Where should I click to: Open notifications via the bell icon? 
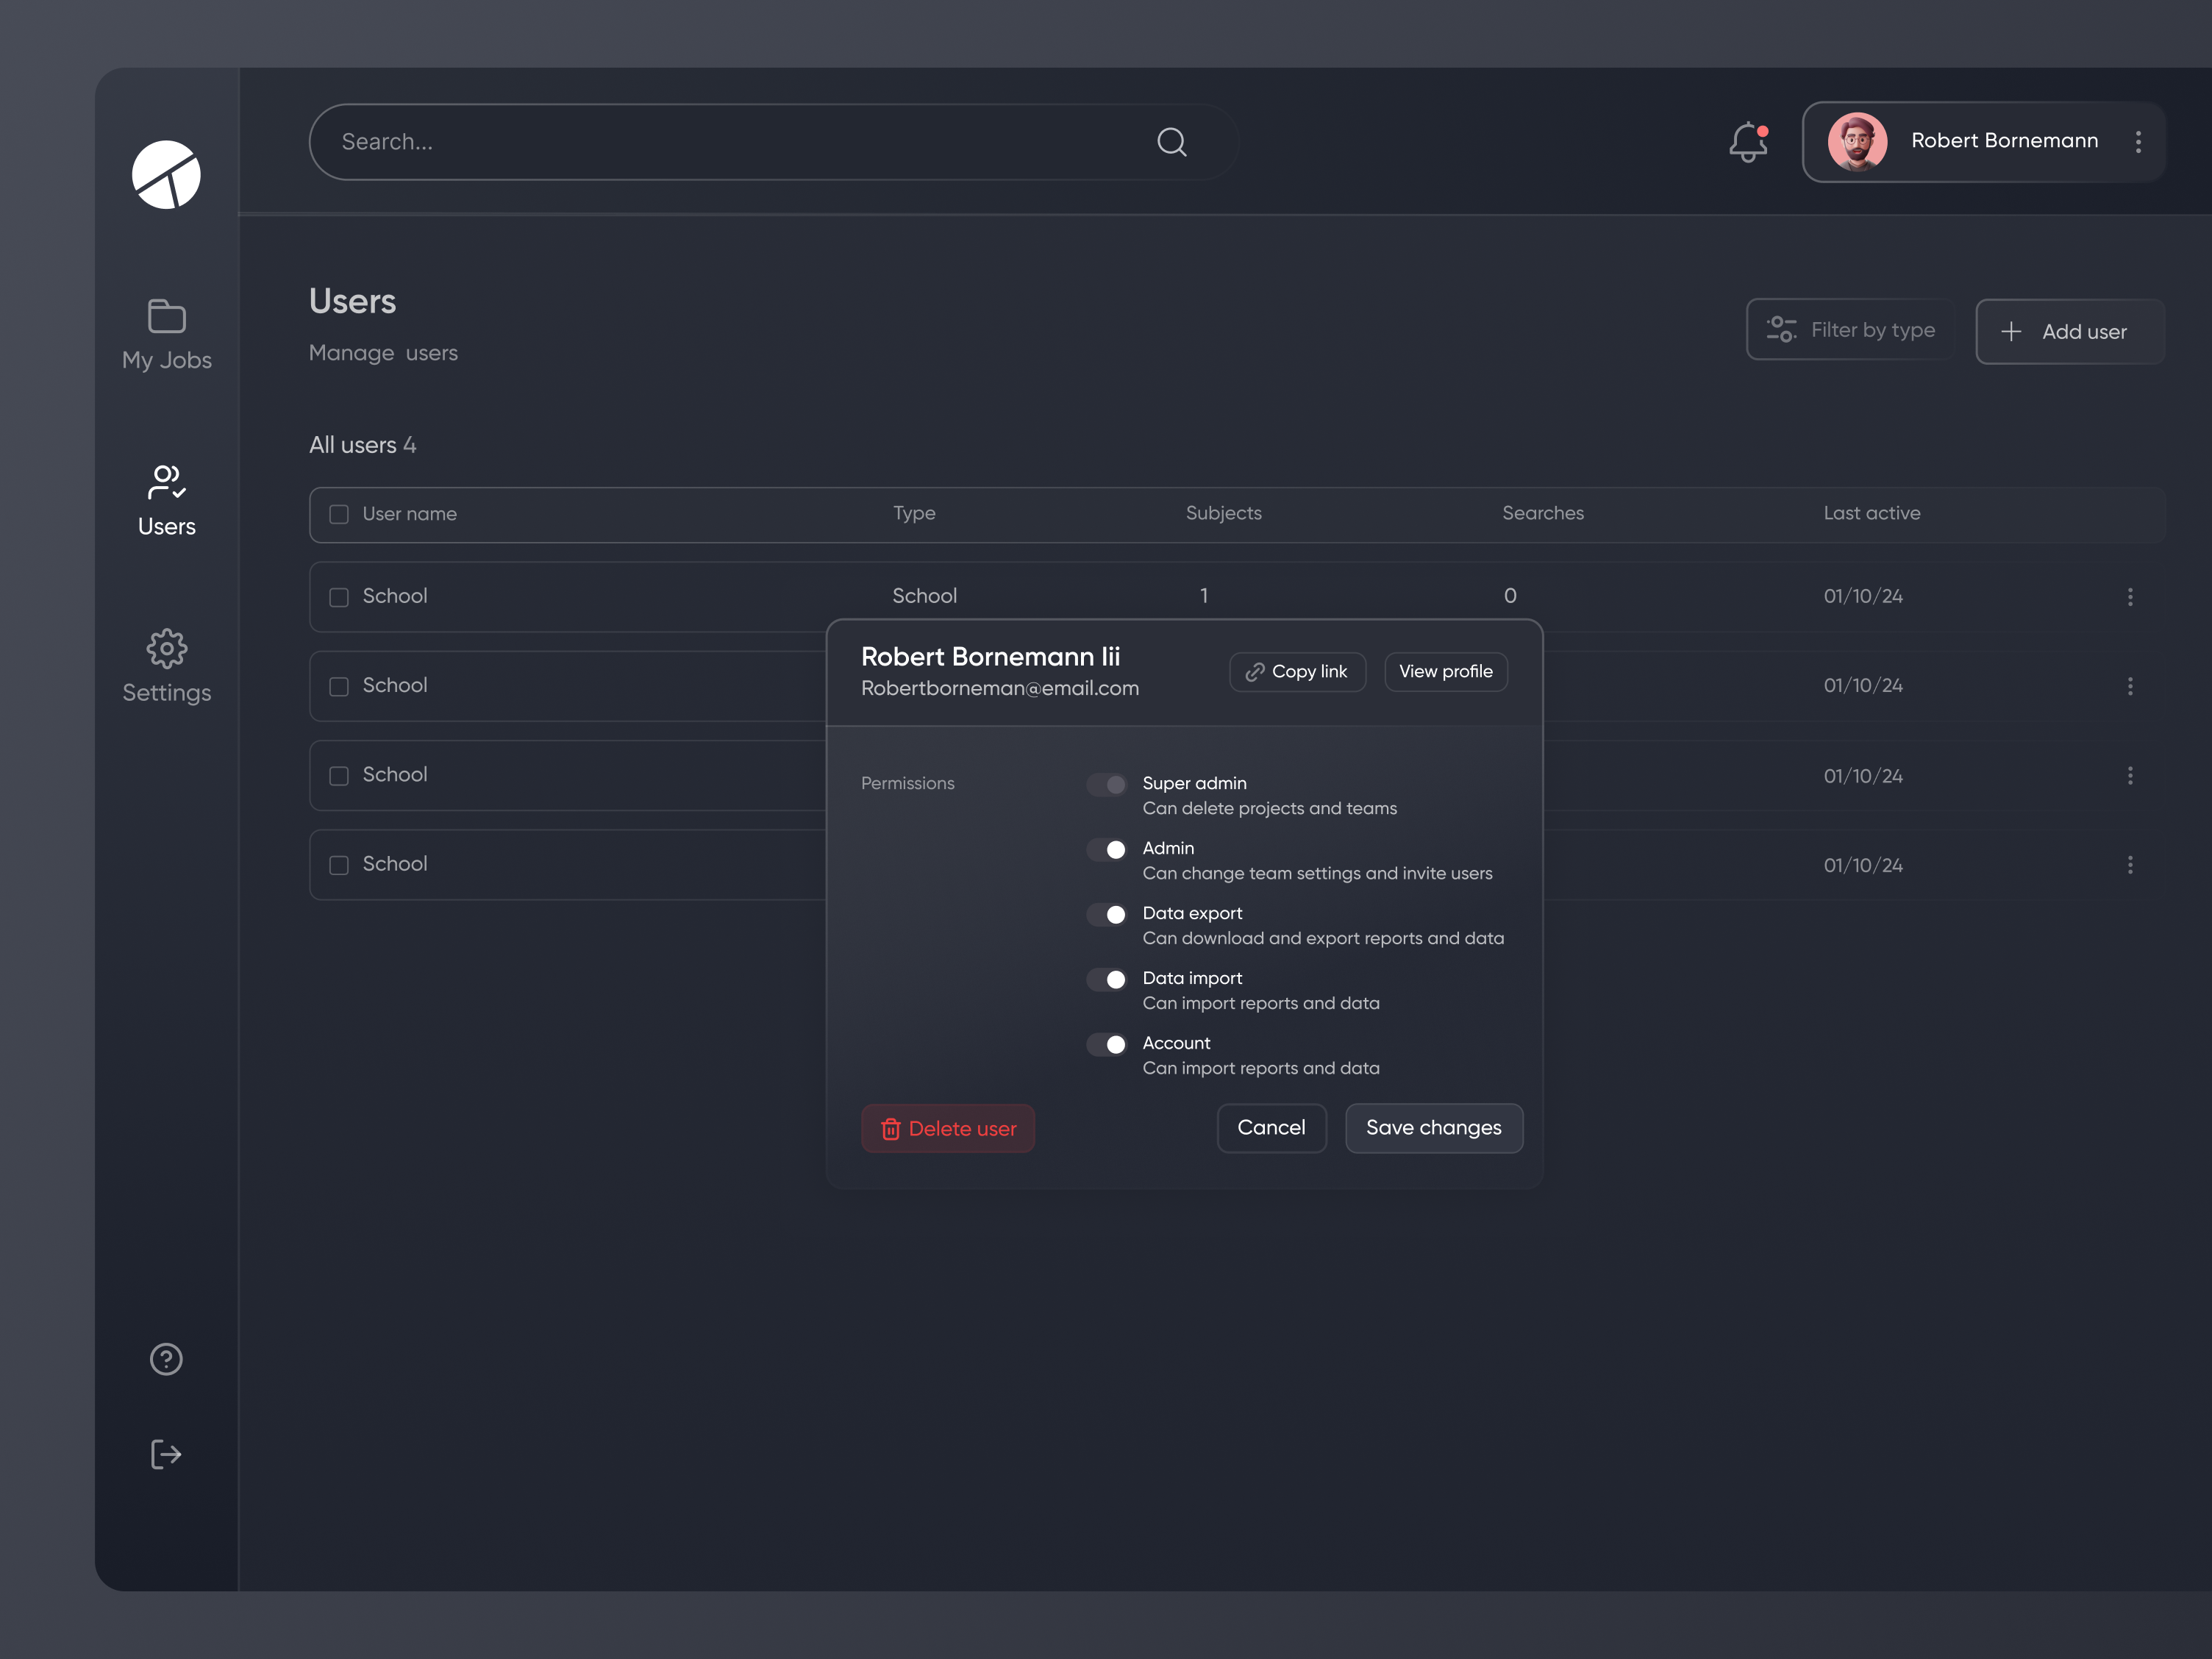point(1747,142)
